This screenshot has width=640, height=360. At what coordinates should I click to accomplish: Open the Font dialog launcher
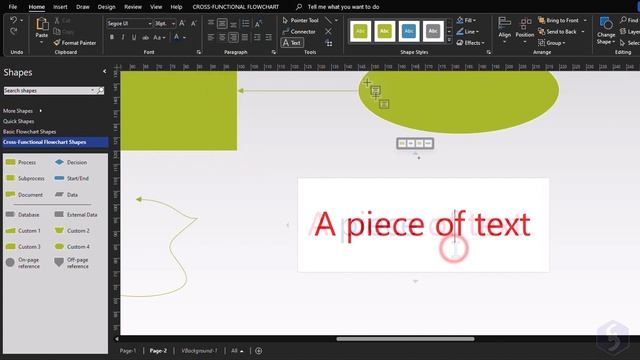tap(199, 52)
